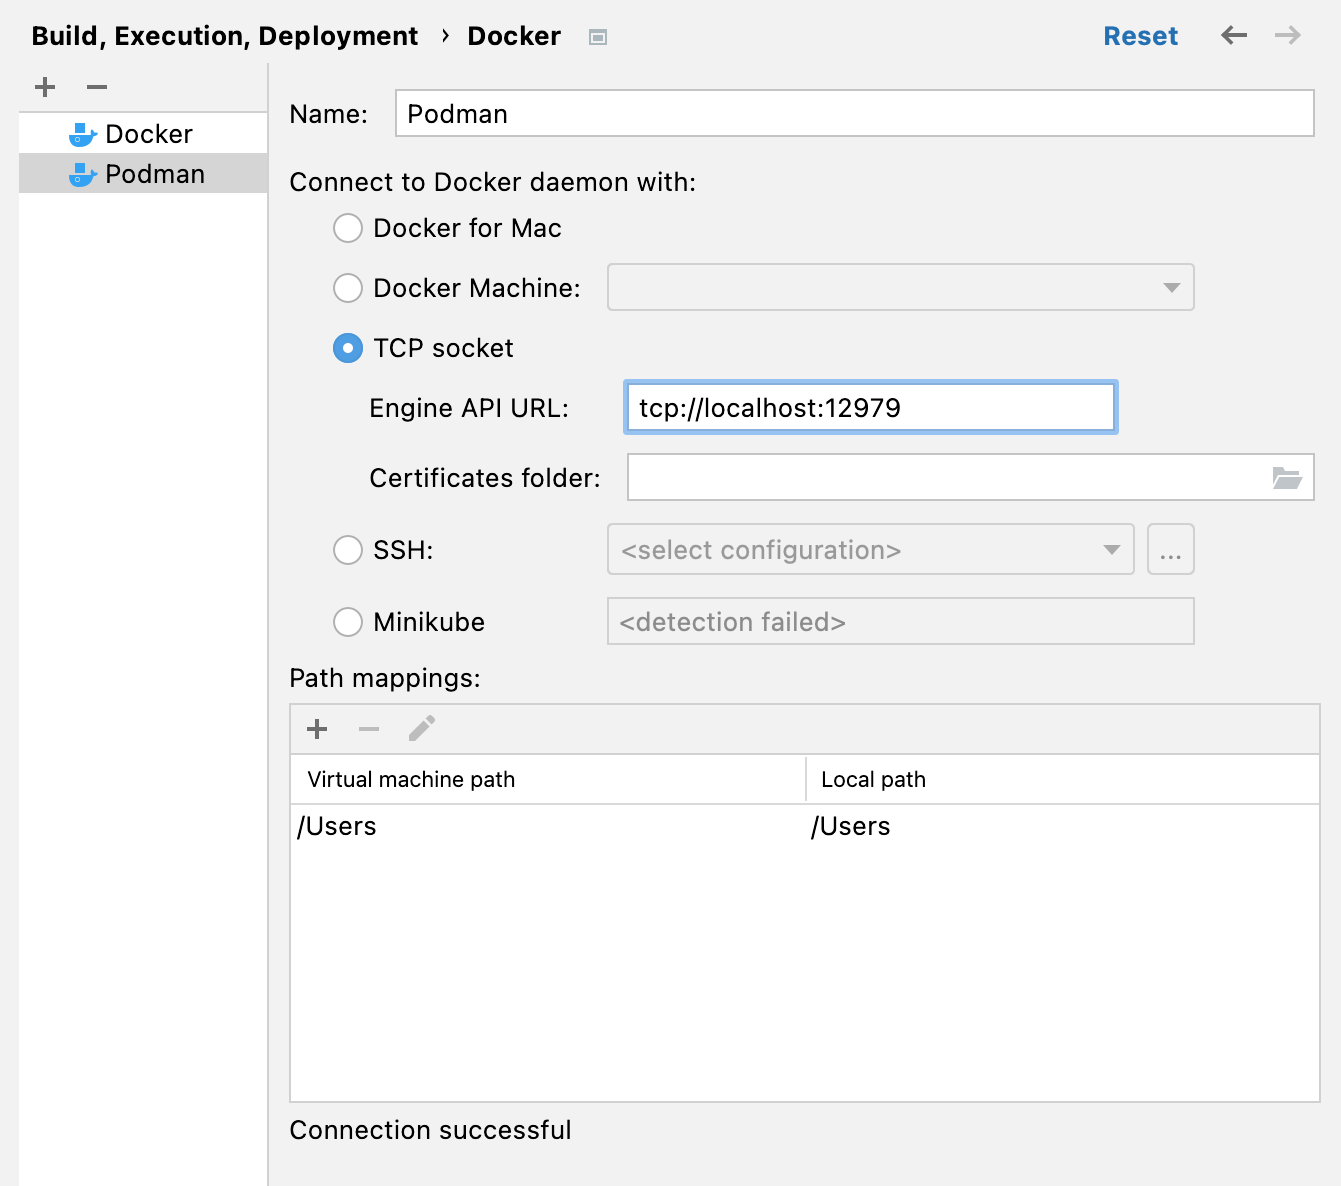Click the project-level settings icon next to Docker breadcrumb
Image resolution: width=1341 pixels, height=1186 pixels.
point(598,37)
